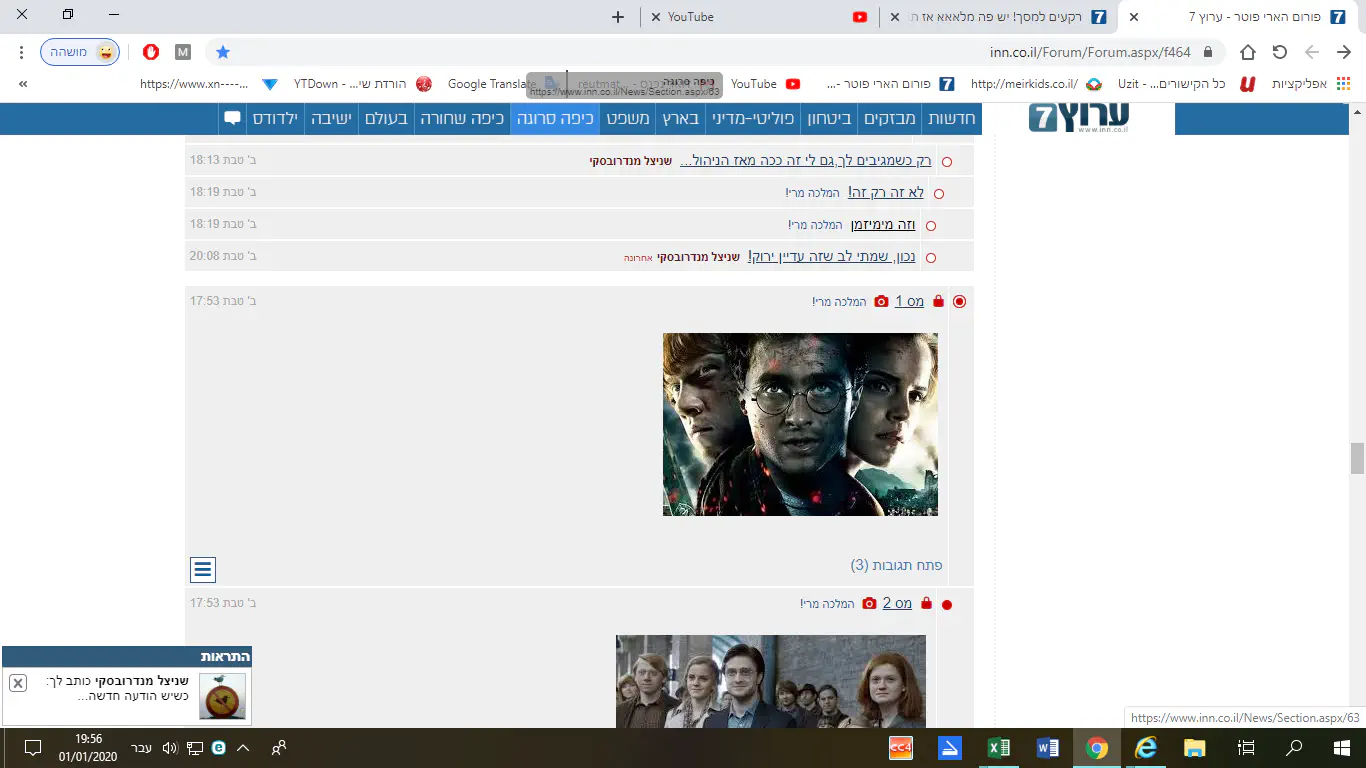Switch to the YouTube browser tab
This screenshot has width=1366, height=768.
click(x=690, y=17)
